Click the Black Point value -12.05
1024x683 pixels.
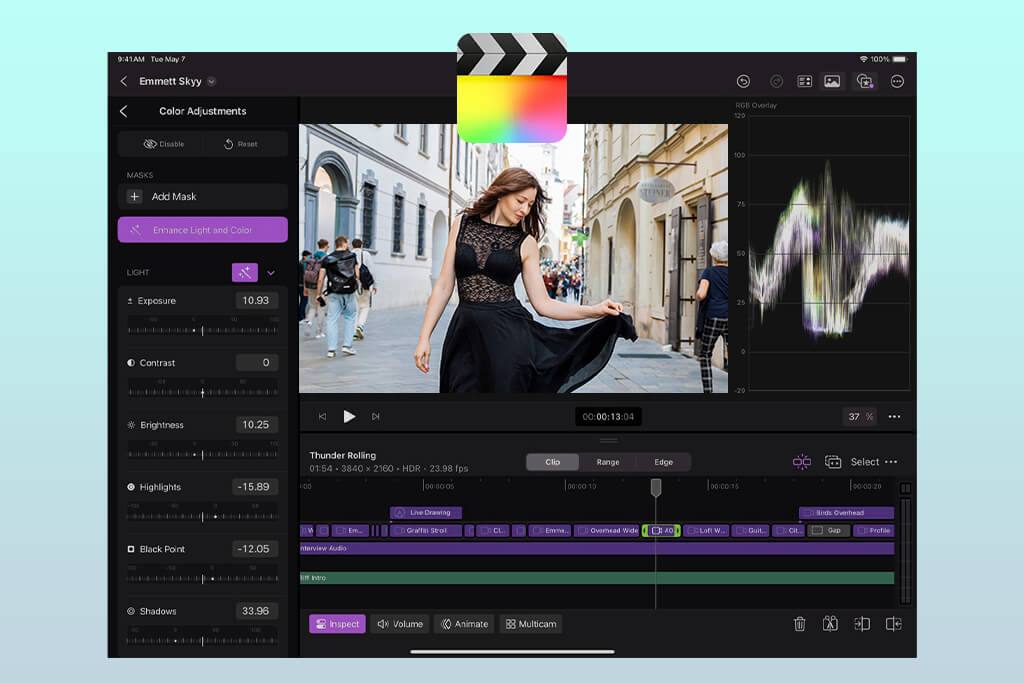point(255,548)
